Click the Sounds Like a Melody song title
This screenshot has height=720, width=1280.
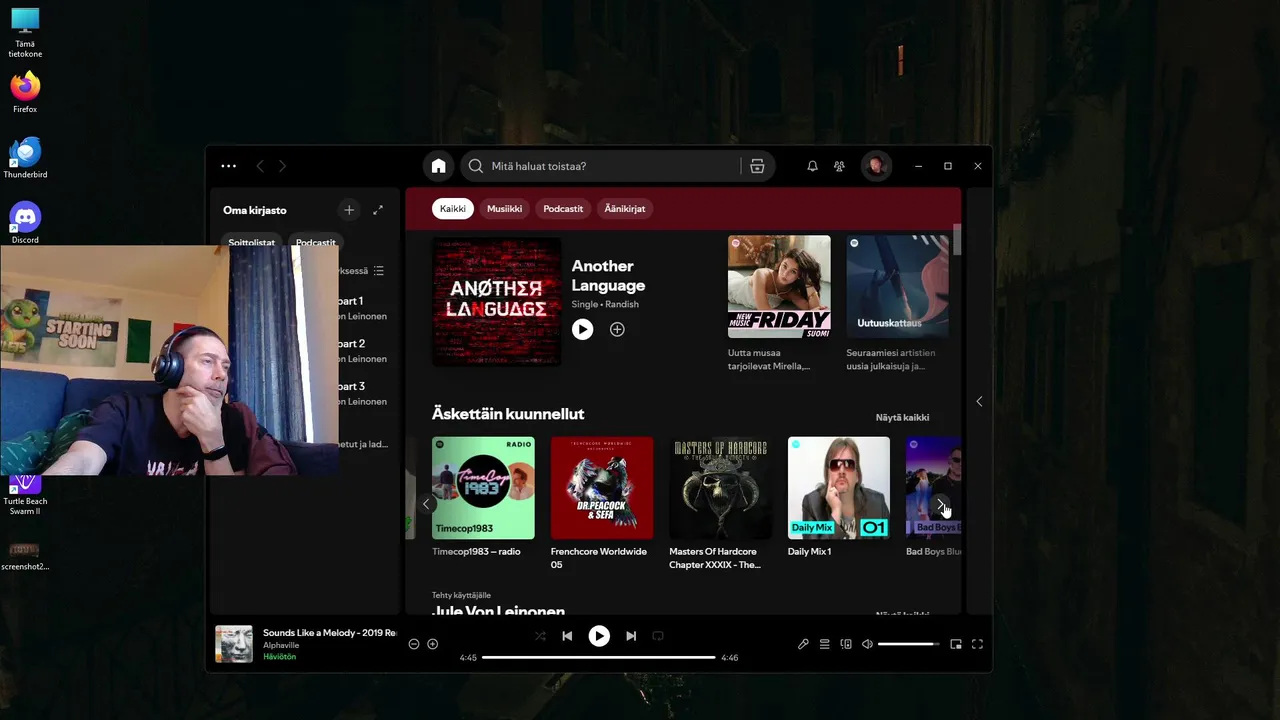click(x=330, y=633)
